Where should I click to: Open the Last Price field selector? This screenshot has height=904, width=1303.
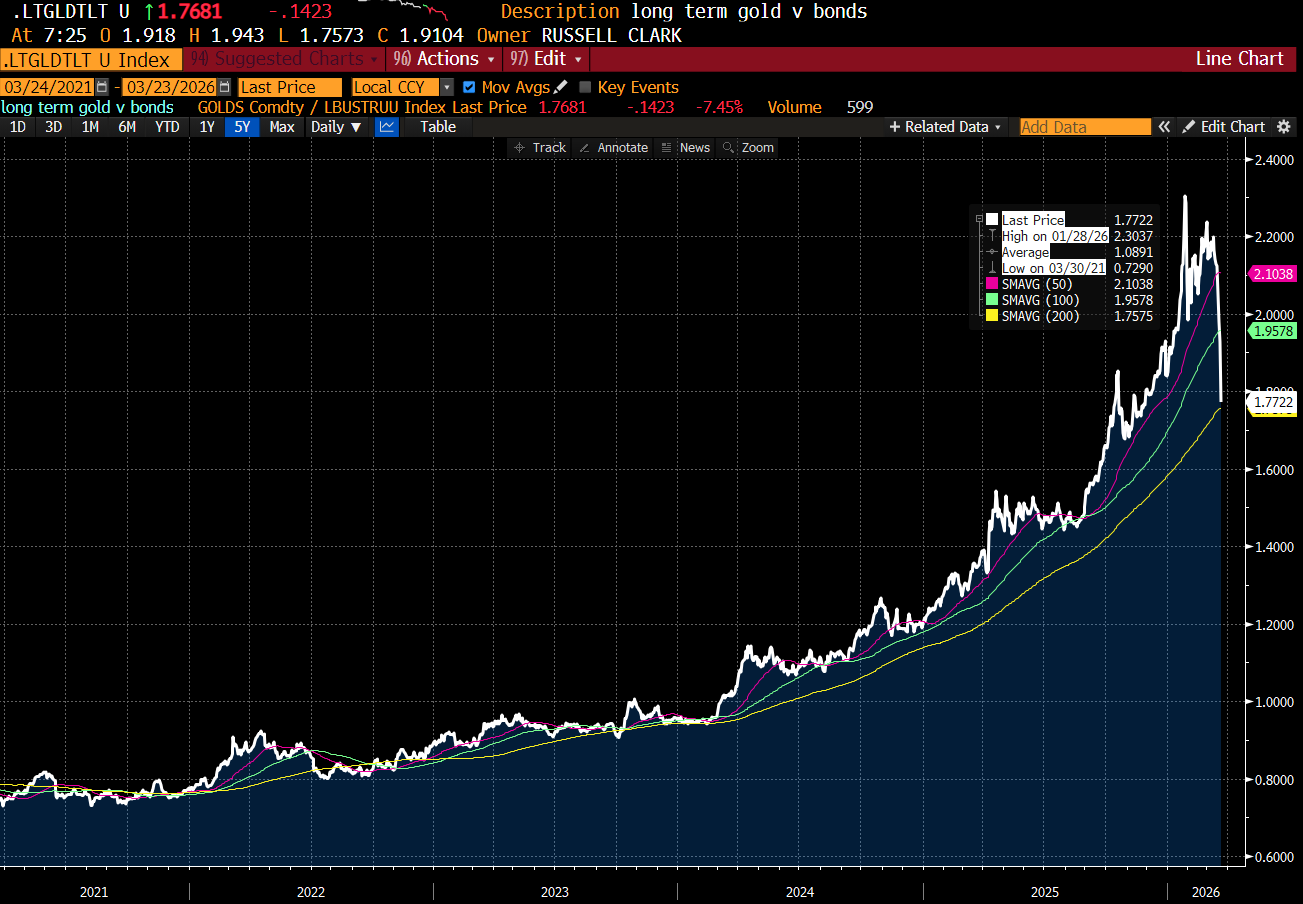(290, 88)
